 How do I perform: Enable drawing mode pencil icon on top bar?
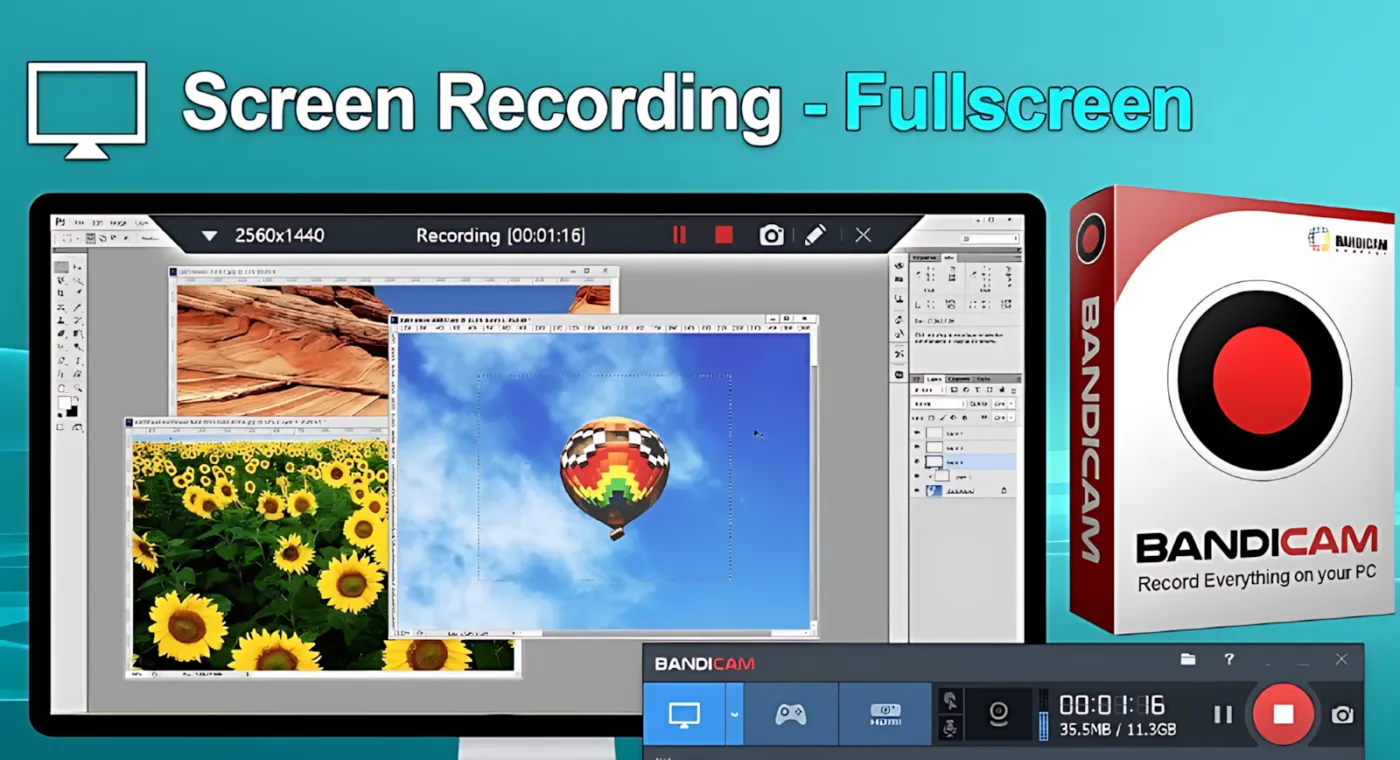point(815,235)
